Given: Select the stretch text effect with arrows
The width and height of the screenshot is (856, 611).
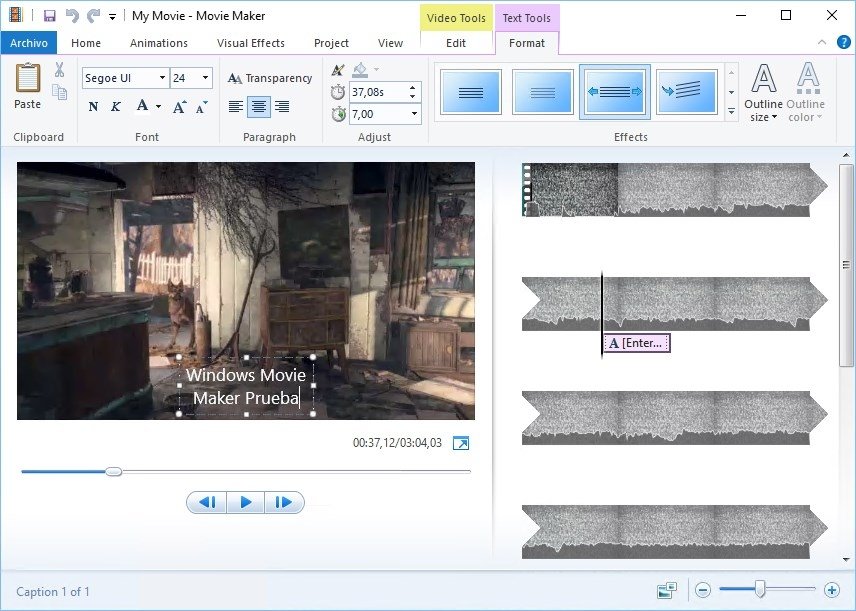Looking at the screenshot, I should click(615, 92).
